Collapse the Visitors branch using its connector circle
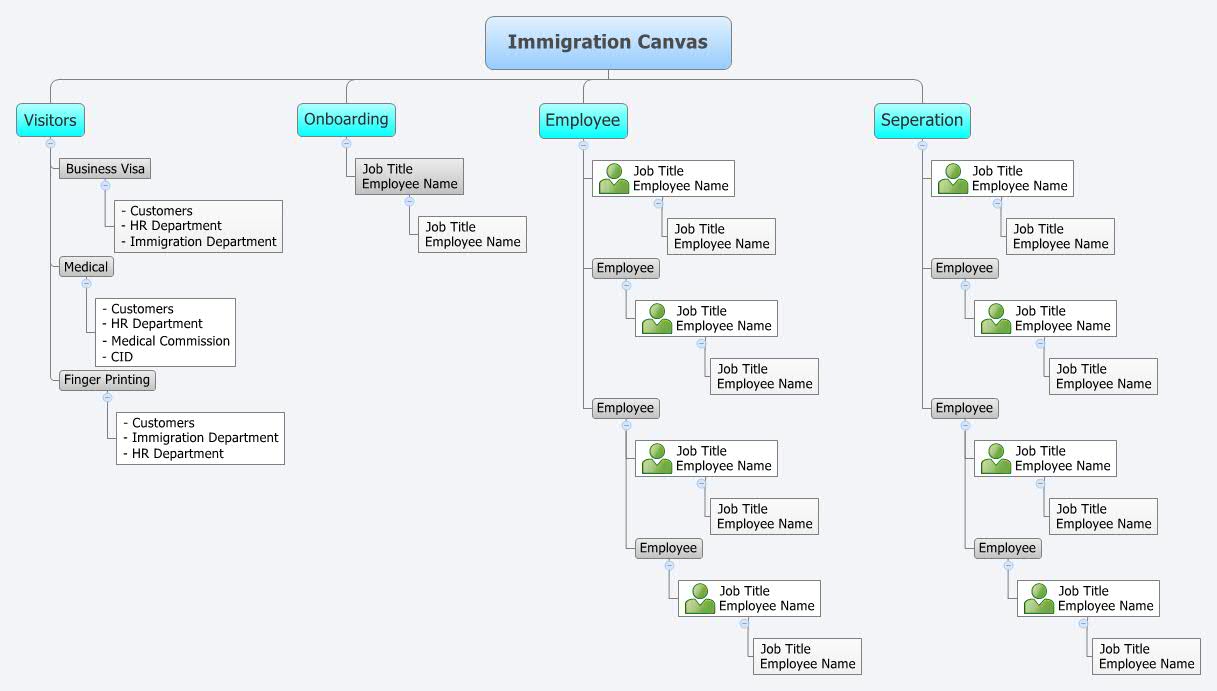 pos(51,145)
